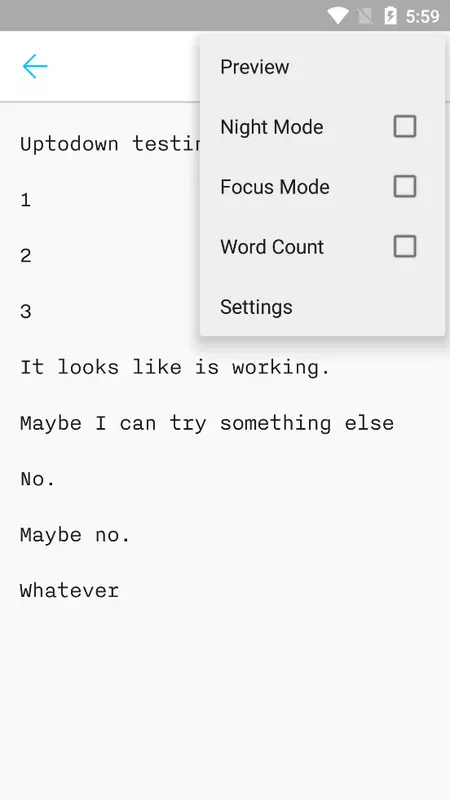Viewport: 450px width, 800px height.
Task: Tap the blue back arrow
Action: pos(35,66)
